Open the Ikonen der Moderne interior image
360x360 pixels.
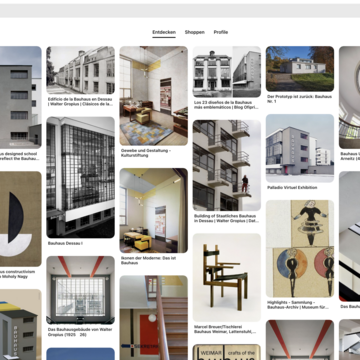click(x=154, y=211)
